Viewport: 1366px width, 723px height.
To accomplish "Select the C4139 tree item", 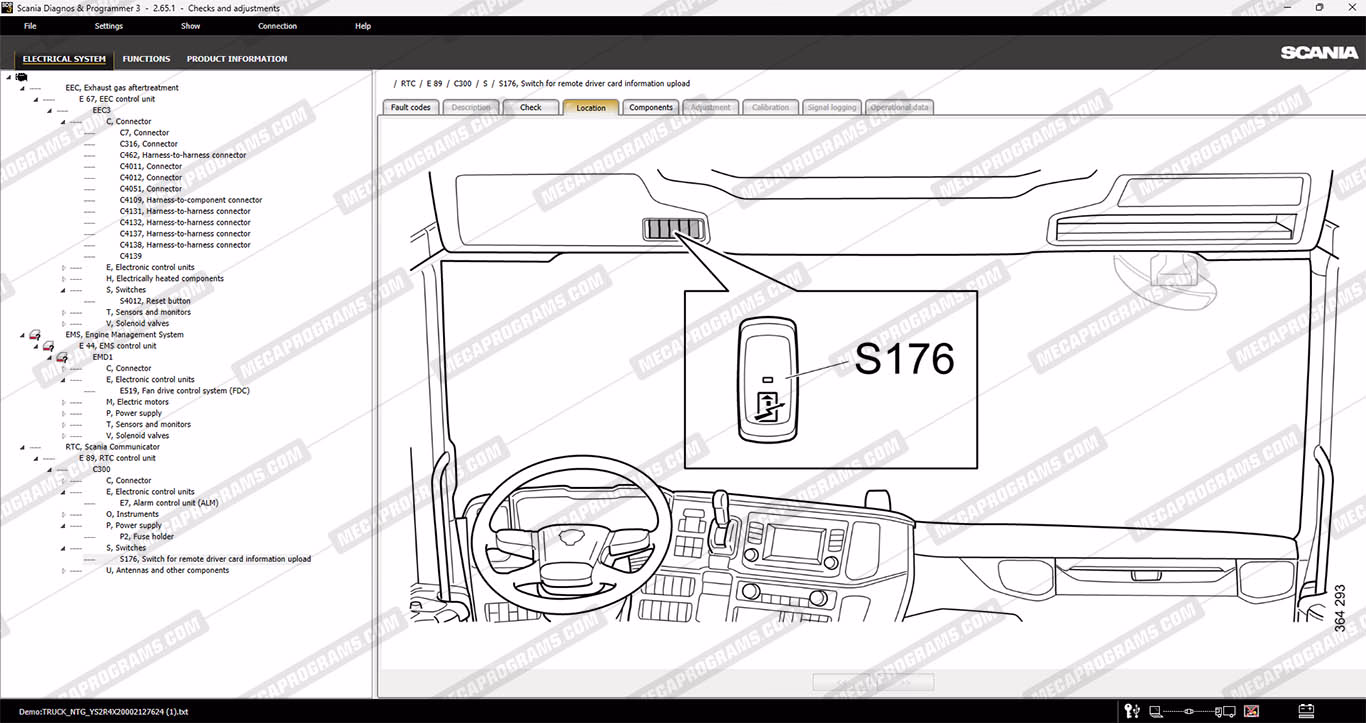I will pos(130,256).
